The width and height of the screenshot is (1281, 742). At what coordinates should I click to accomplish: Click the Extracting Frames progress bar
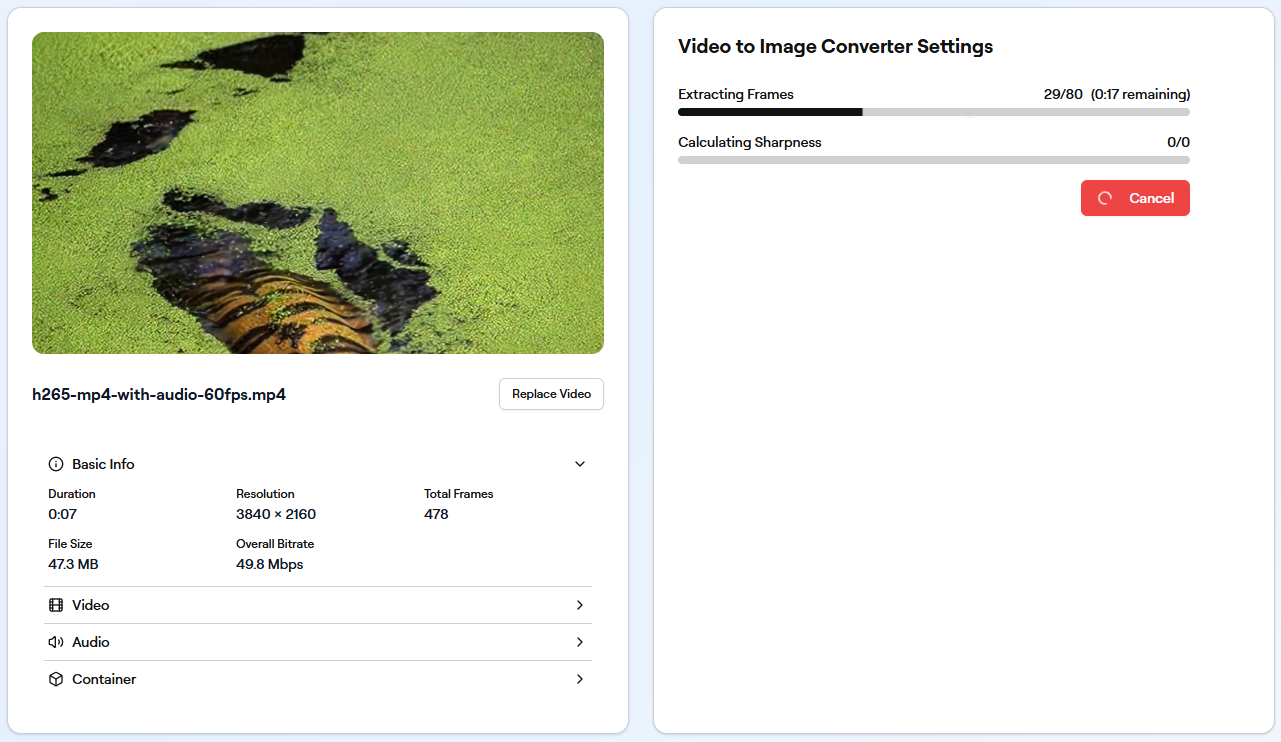933,112
